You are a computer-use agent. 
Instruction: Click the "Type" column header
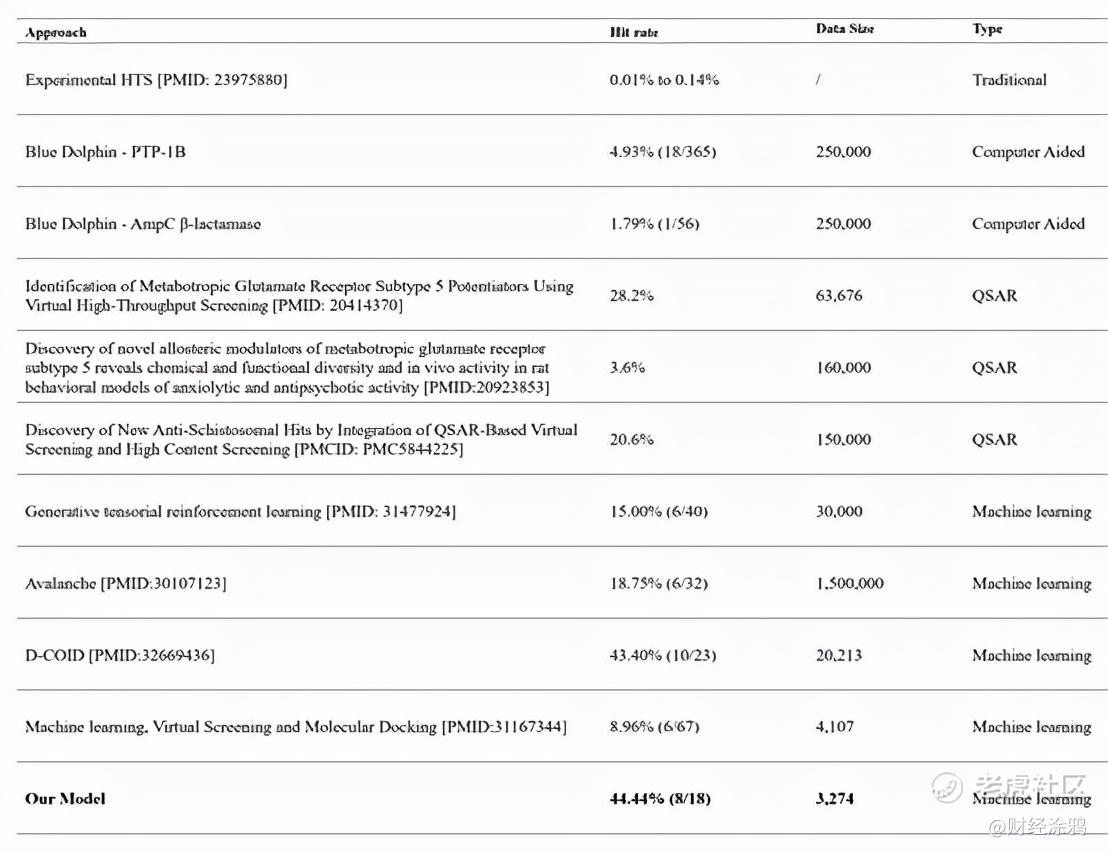tap(987, 29)
